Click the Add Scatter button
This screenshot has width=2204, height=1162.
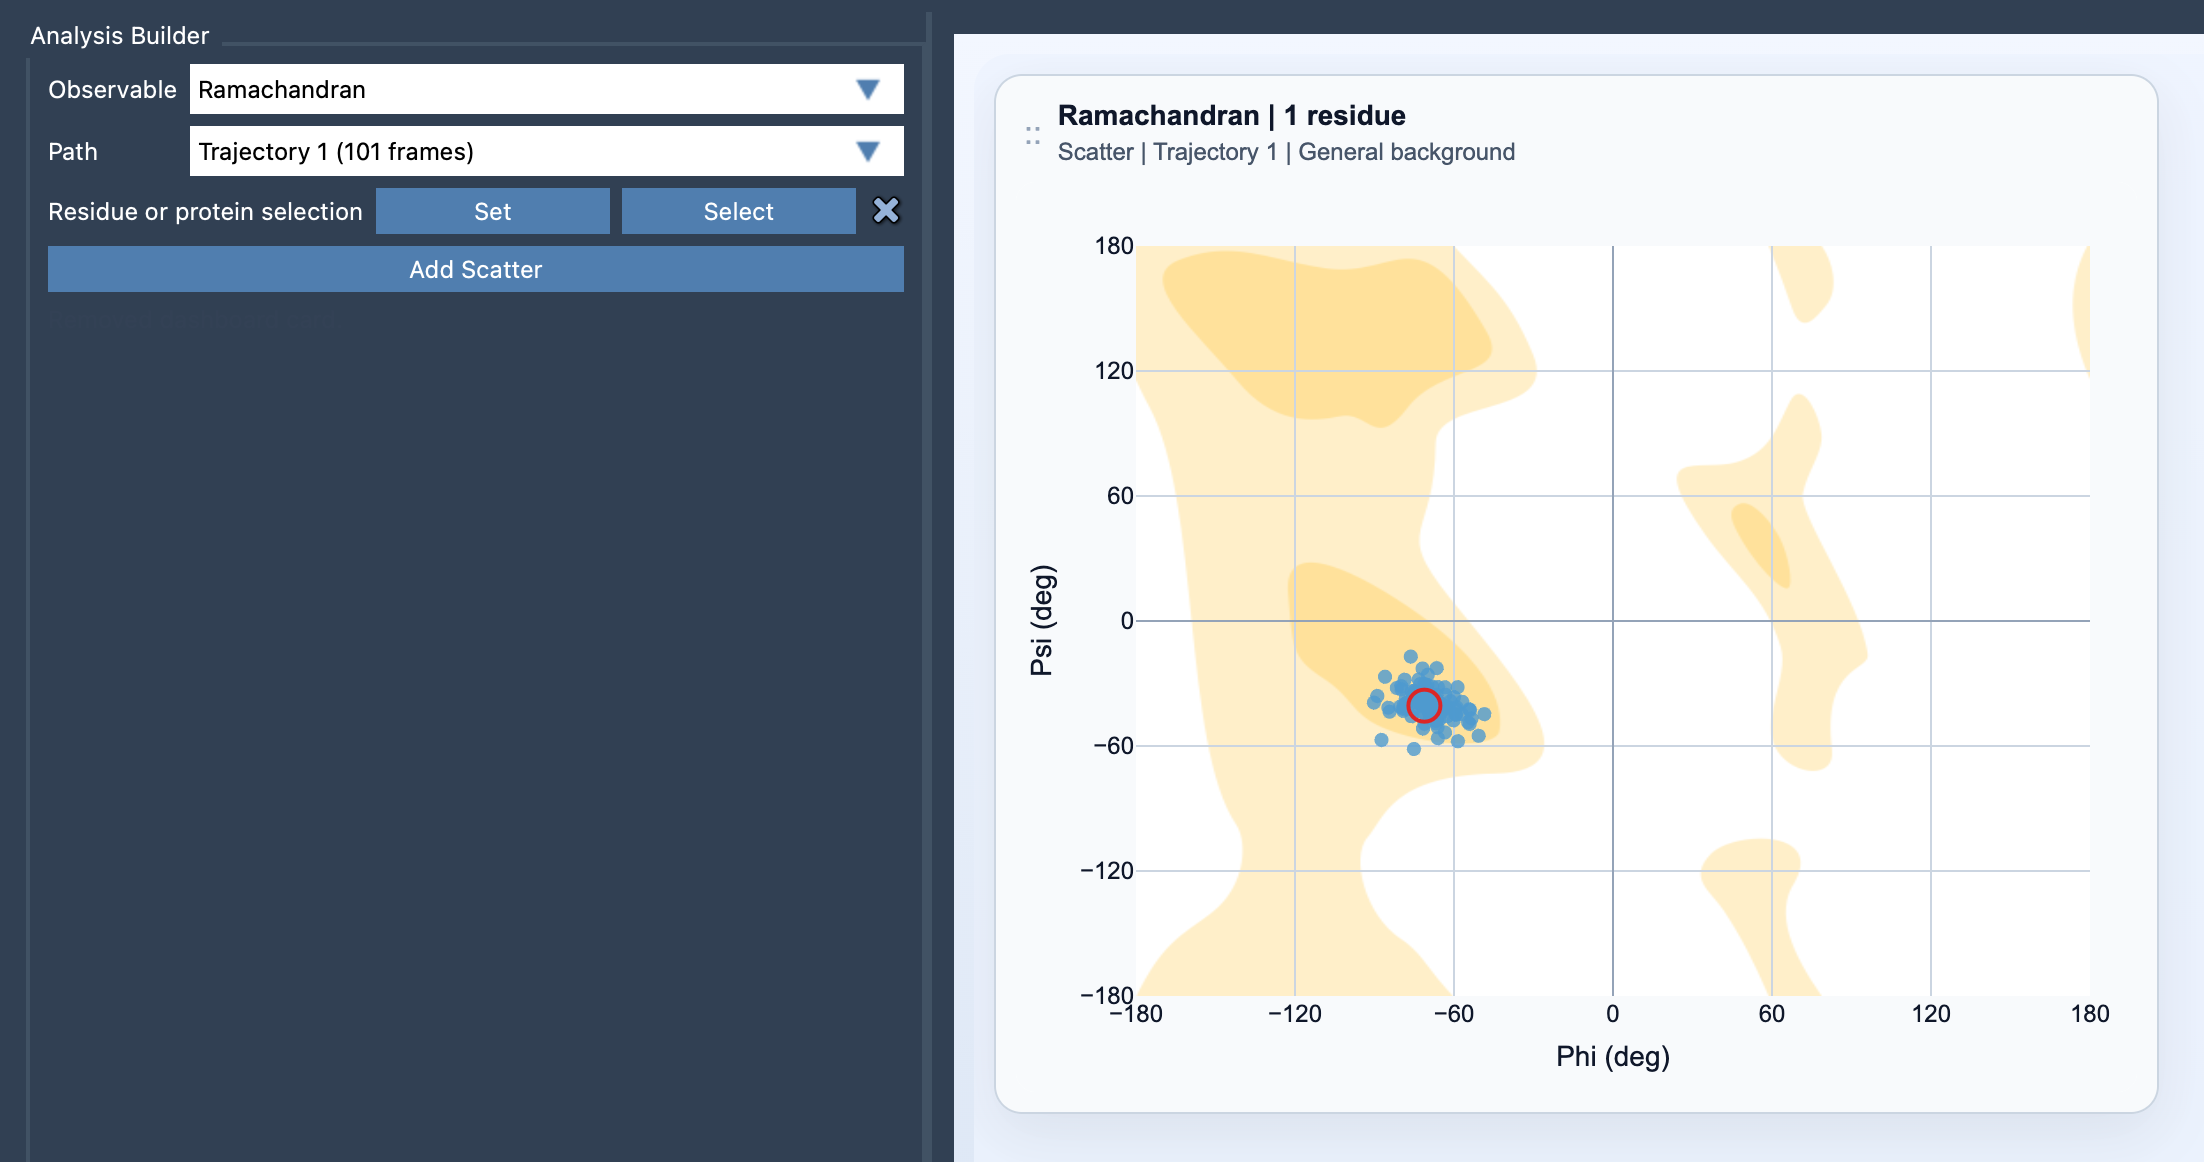tap(475, 269)
